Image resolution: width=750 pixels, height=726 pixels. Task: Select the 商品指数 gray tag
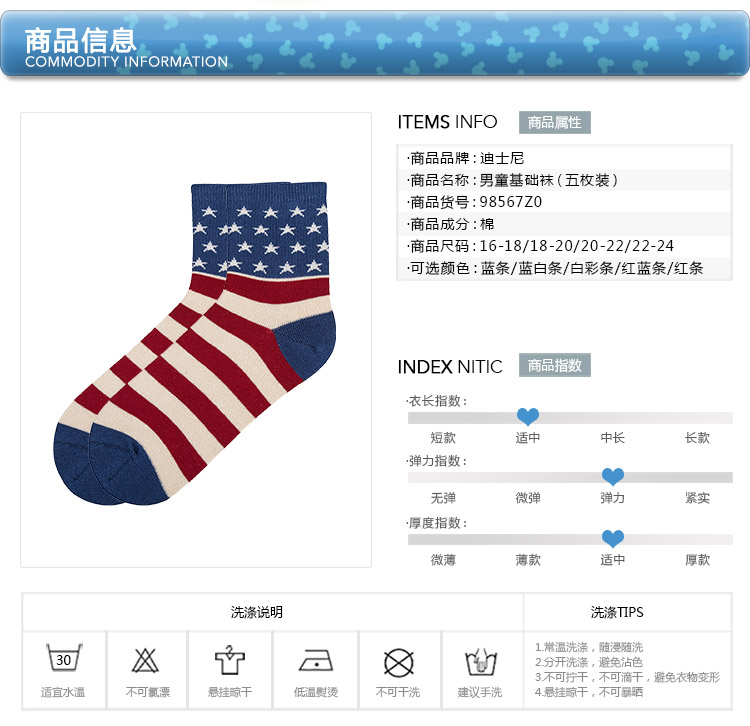[554, 365]
